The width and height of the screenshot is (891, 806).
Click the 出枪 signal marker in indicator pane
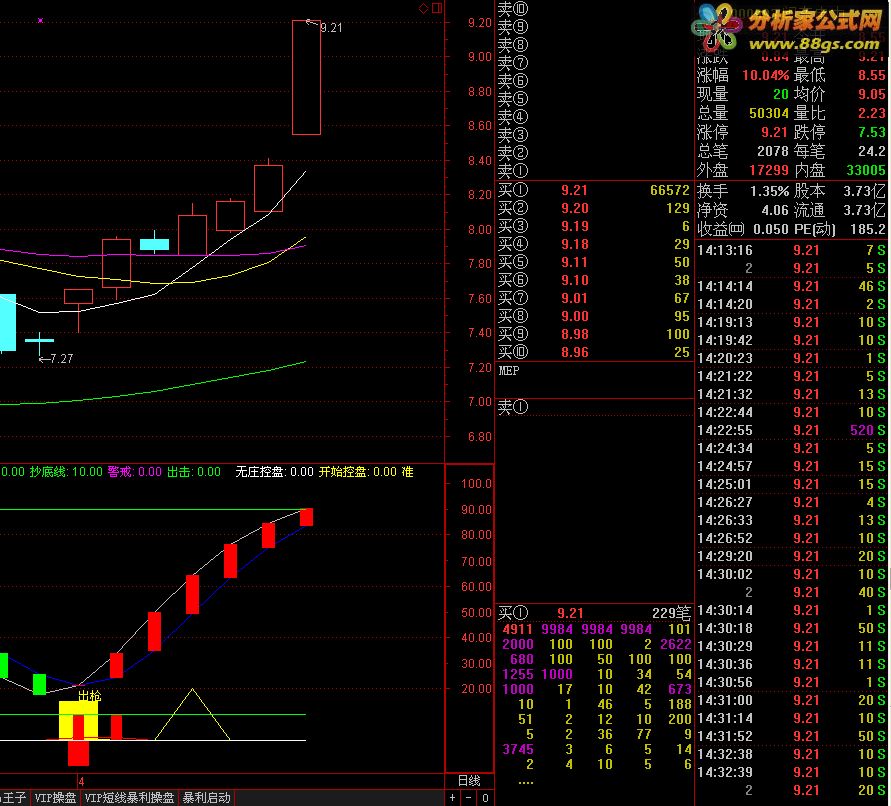89,696
